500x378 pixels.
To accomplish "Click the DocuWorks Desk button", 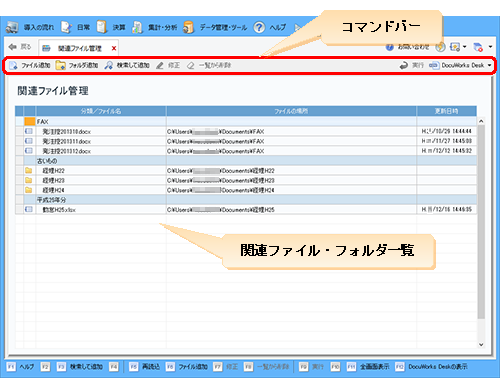I will coord(457,65).
